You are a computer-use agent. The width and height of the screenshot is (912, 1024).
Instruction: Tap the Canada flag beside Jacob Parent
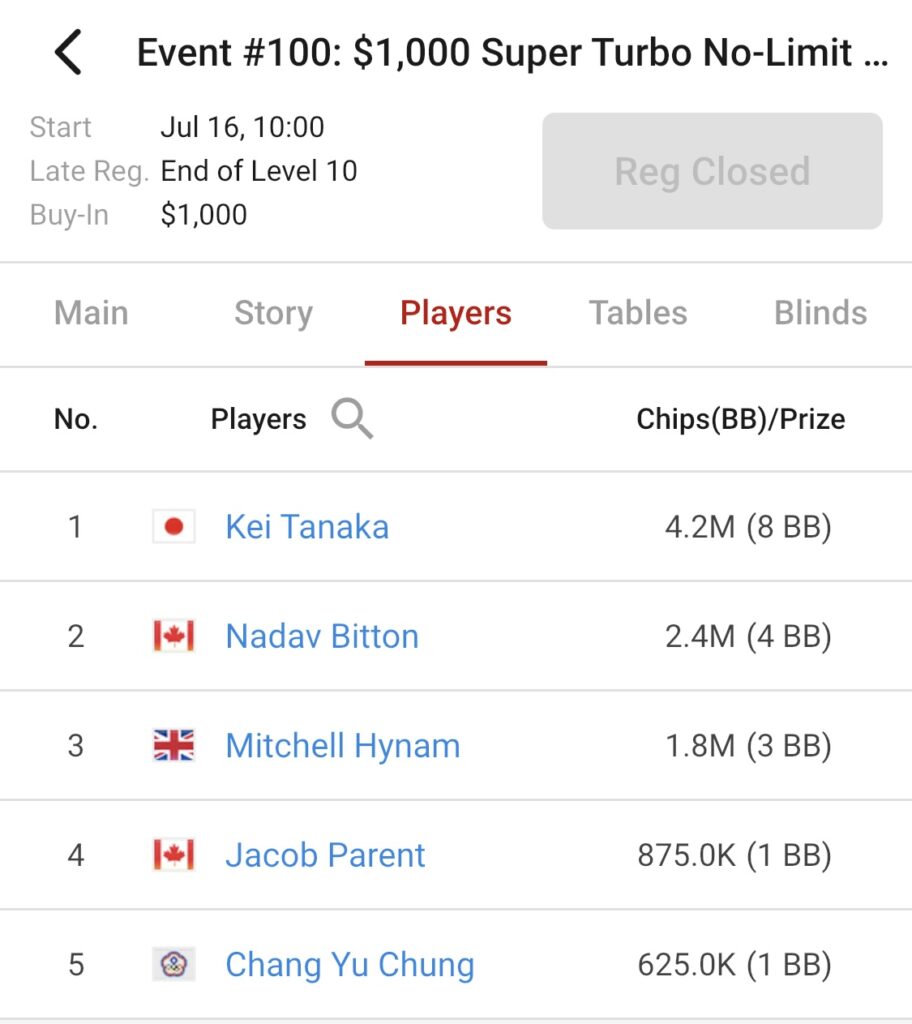(x=174, y=855)
